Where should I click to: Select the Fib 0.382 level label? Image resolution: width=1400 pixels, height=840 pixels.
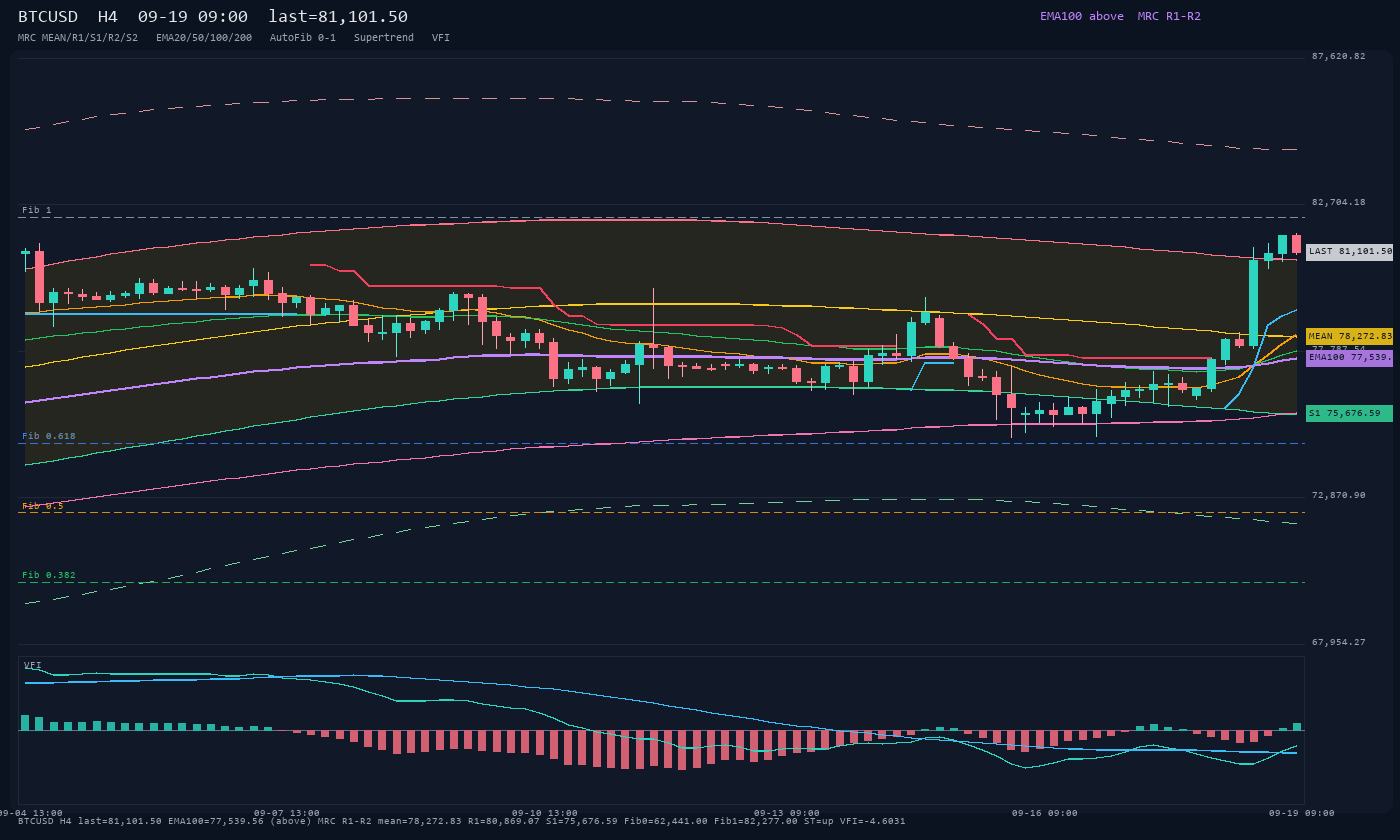coord(49,575)
